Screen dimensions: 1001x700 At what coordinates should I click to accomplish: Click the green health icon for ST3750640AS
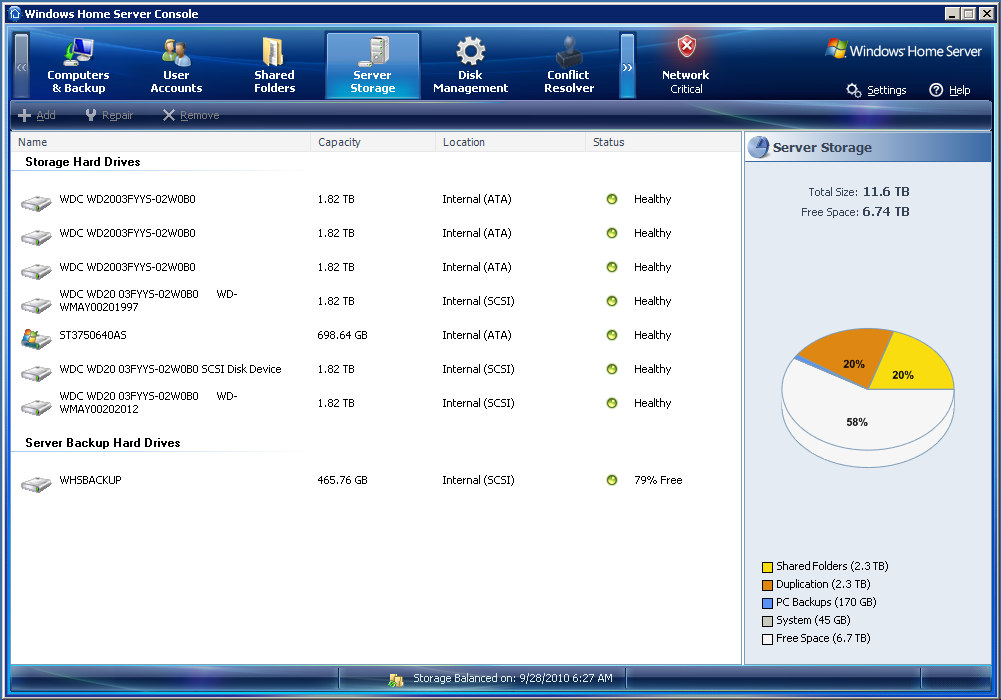tap(612, 335)
